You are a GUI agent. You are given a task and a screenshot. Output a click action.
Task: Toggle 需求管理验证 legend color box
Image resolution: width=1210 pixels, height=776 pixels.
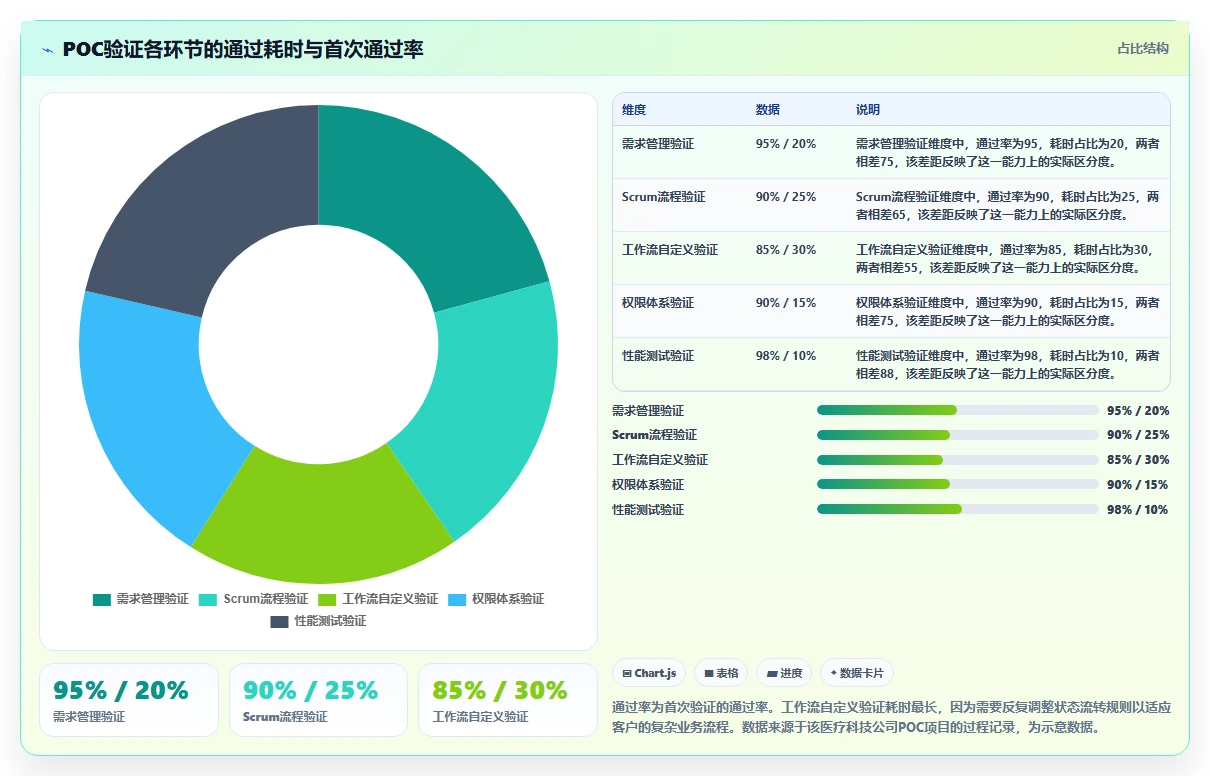102,600
